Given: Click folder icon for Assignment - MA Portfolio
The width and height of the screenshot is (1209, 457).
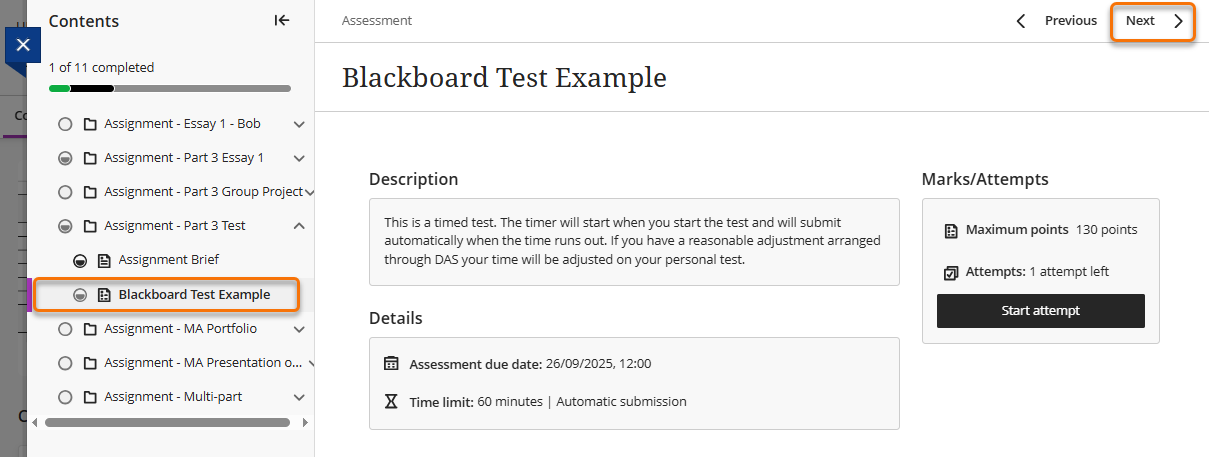Looking at the screenshot, I should click(90, 329).
